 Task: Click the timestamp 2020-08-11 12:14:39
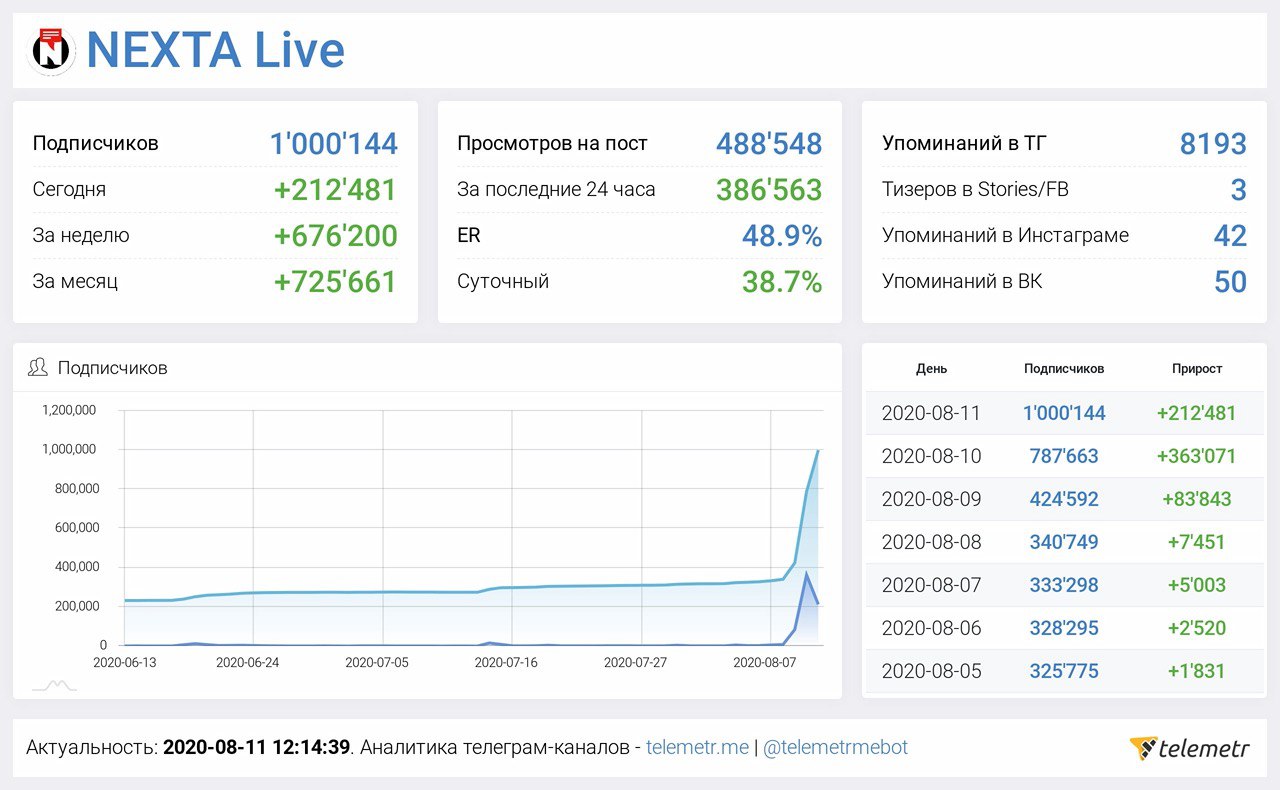(x=256, y=747)
